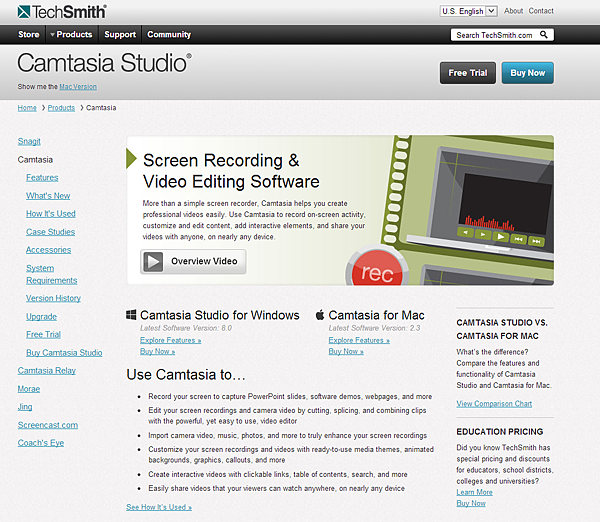Screen dimensions: 600x522
Task: Open How It's Used sidebar link
Action: pyautogui.click(x=51, y=214)
